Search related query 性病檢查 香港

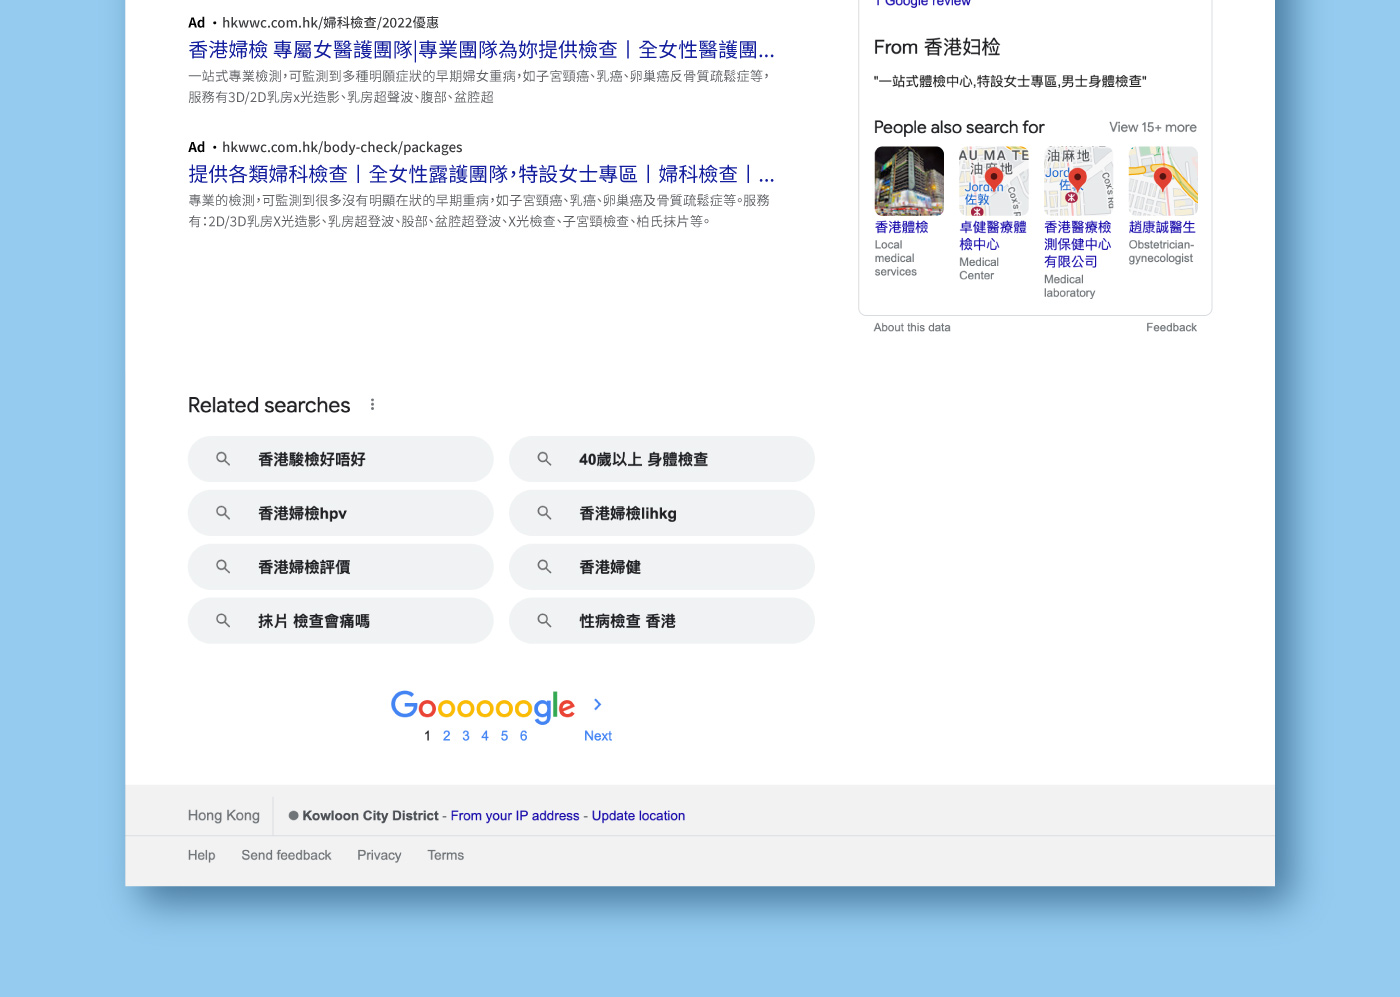[662, 621]
